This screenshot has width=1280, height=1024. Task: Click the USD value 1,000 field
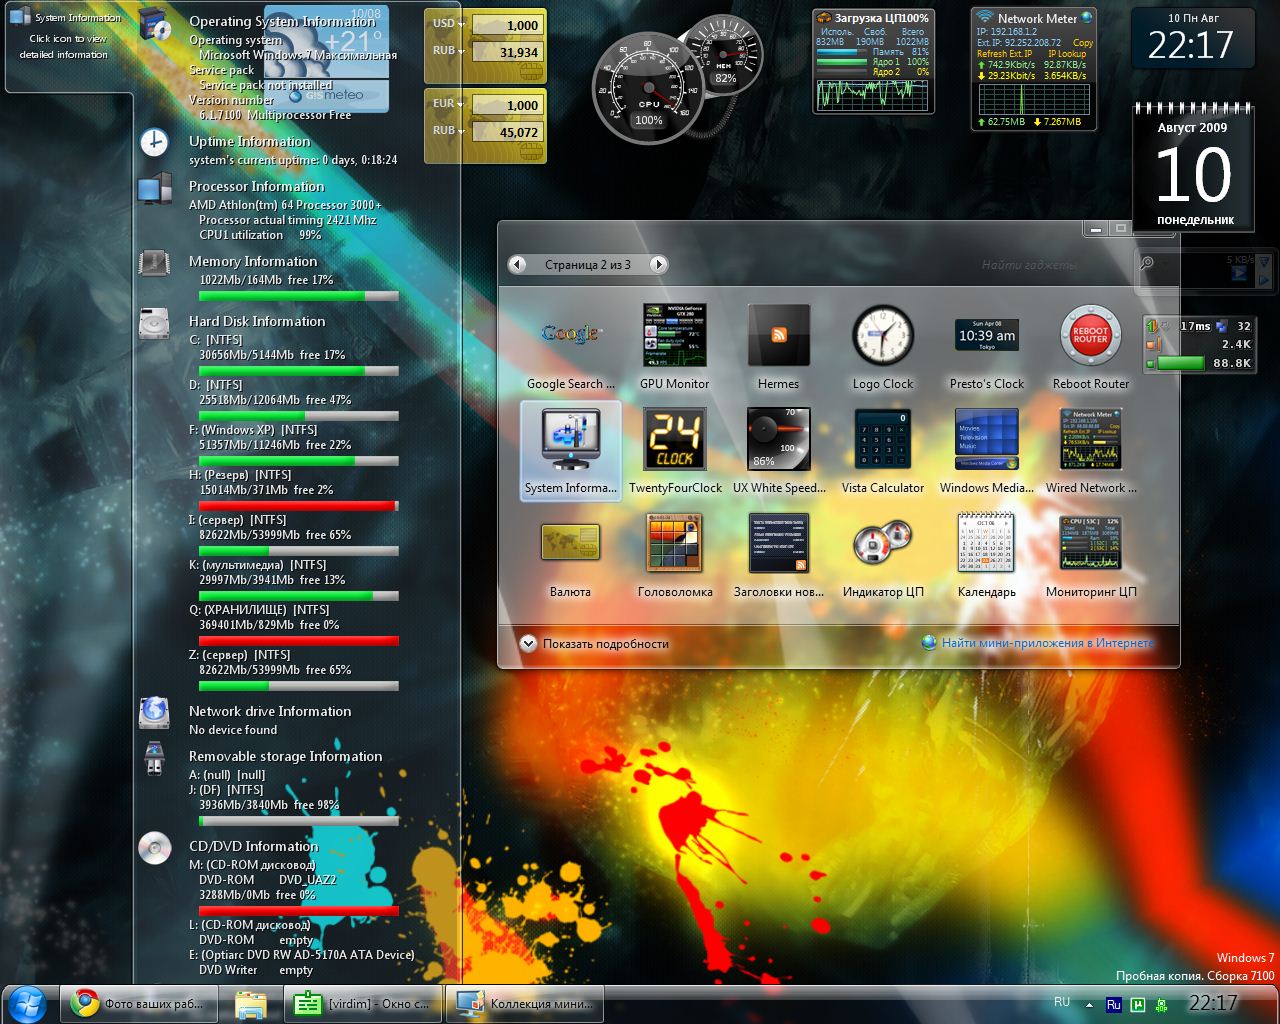point(506,25)
